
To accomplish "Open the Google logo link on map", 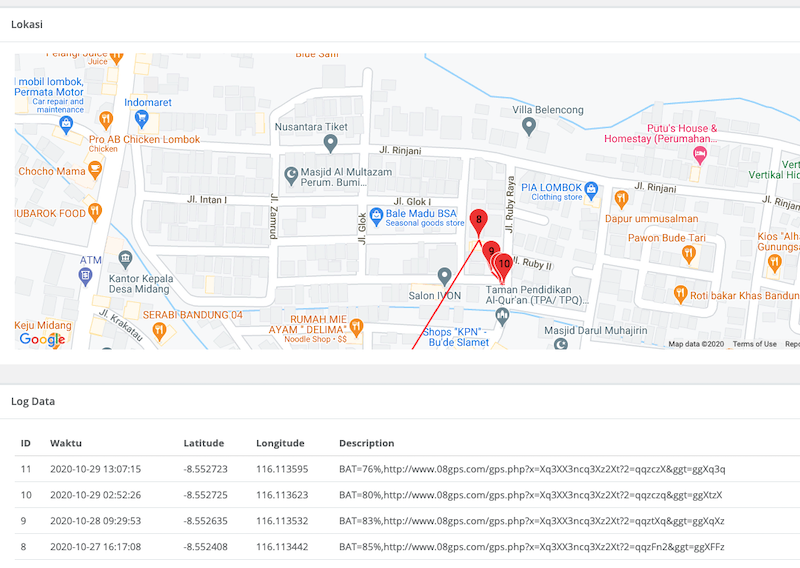I will 42,339.
